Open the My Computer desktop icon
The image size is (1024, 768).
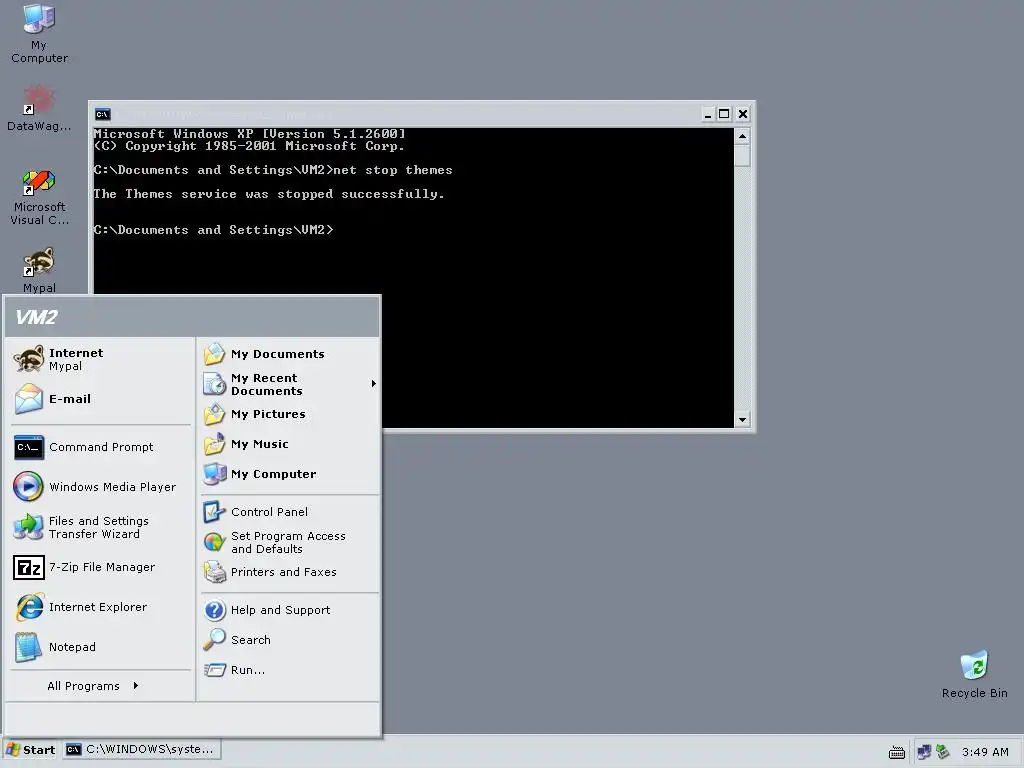39,33
